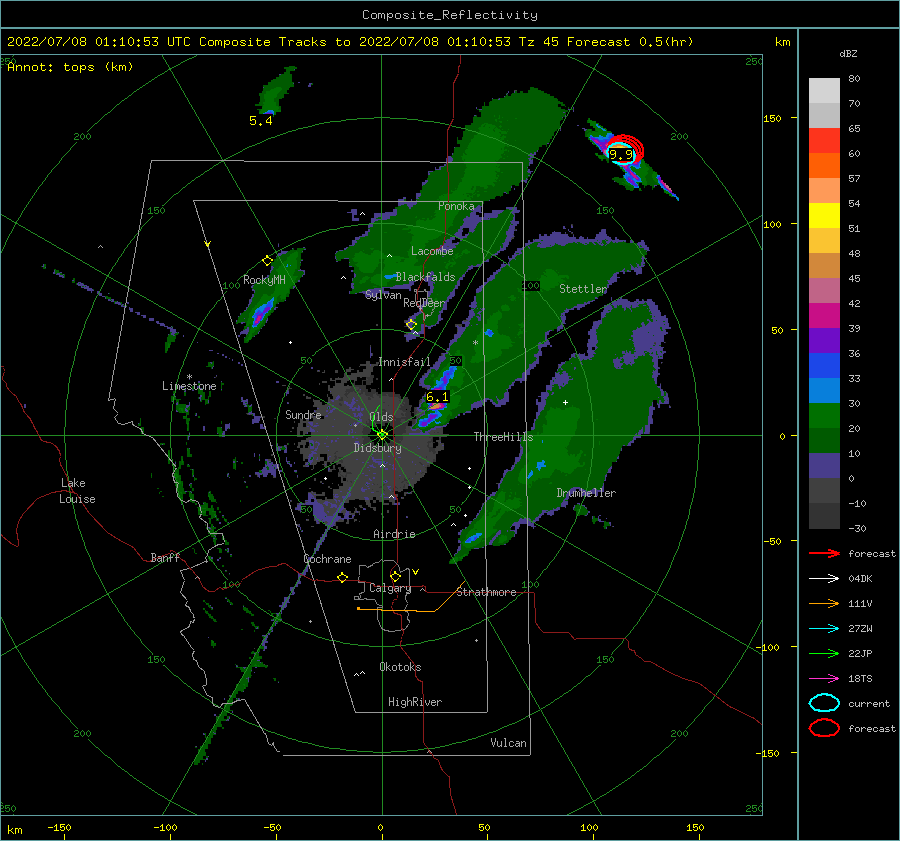This screenshot has width=900, height=841.
Task: Click the Limestone label
Action: tap(189, 386)
